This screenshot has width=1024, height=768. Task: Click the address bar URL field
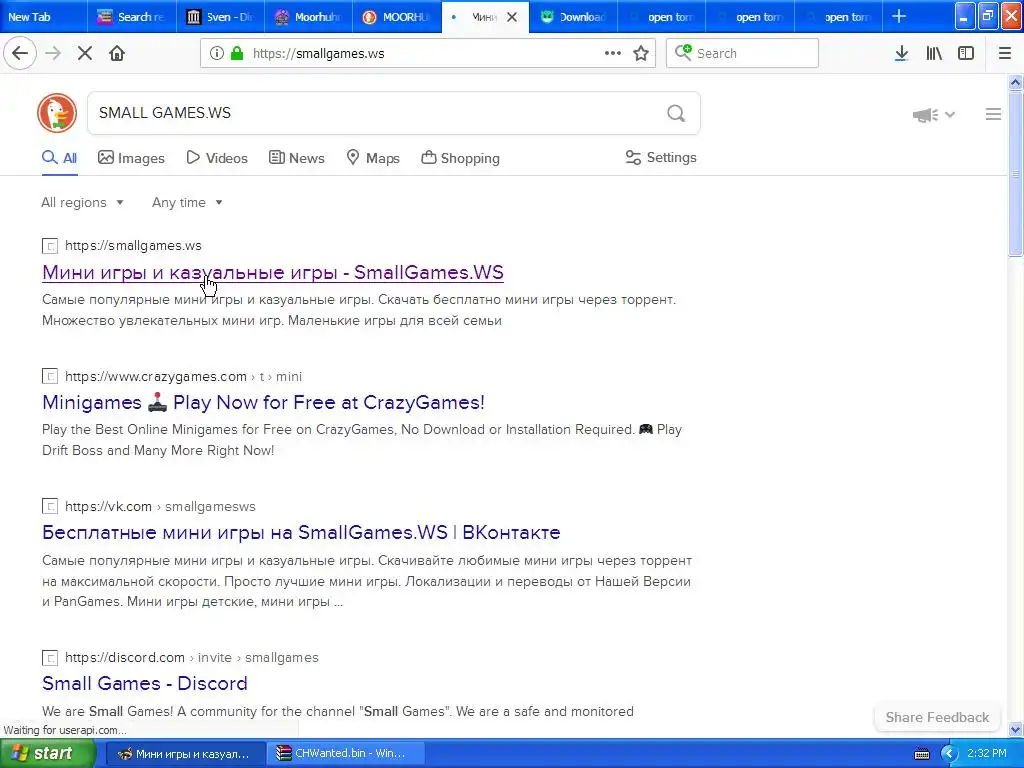tap(427, 53)
